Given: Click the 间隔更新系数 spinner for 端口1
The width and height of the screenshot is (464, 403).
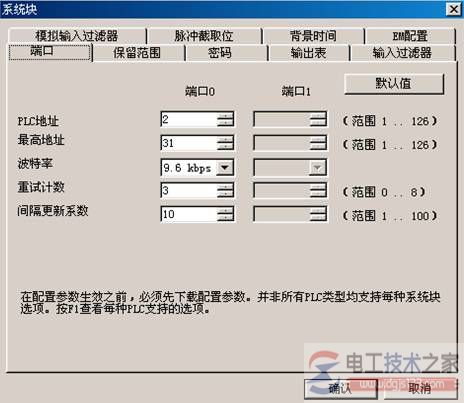Looking at the screenshot, I should [x=318, y=214].
